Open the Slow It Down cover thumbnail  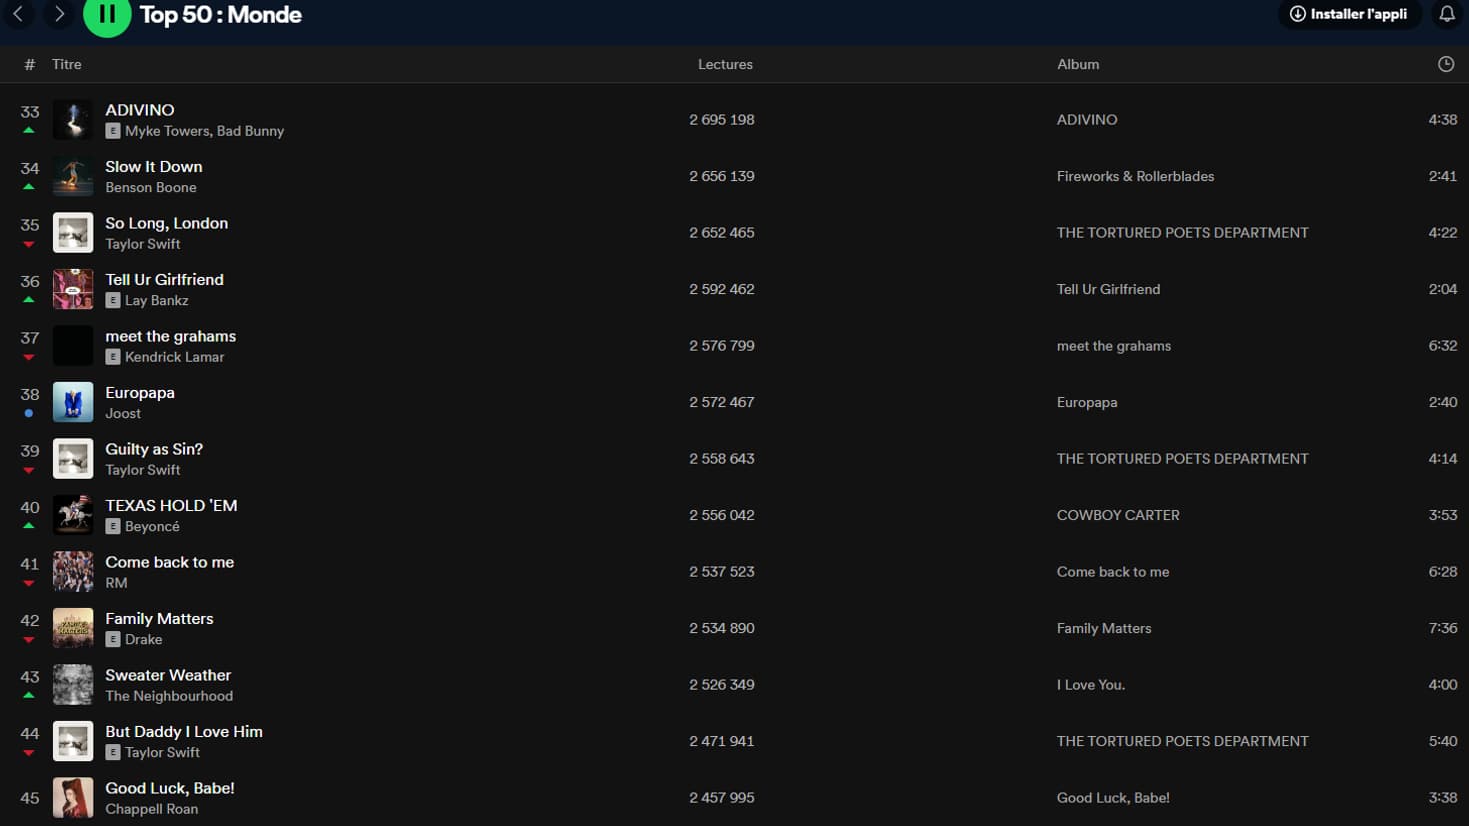click(x=73, y=176)
